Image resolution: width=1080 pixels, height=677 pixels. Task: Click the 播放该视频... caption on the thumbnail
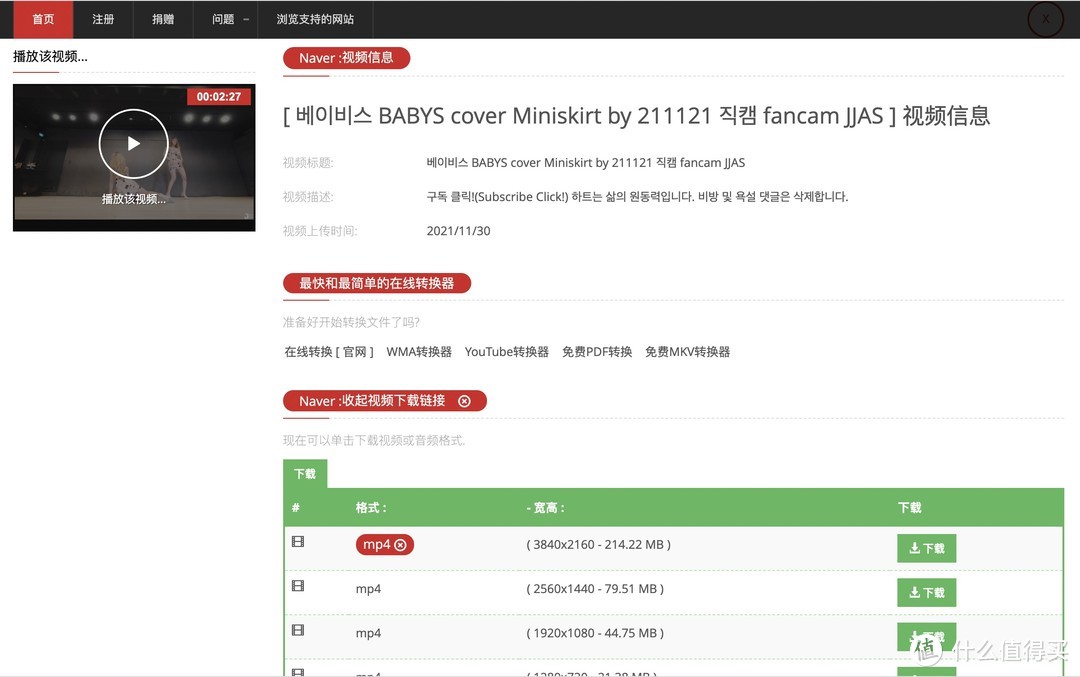(134, 199)
